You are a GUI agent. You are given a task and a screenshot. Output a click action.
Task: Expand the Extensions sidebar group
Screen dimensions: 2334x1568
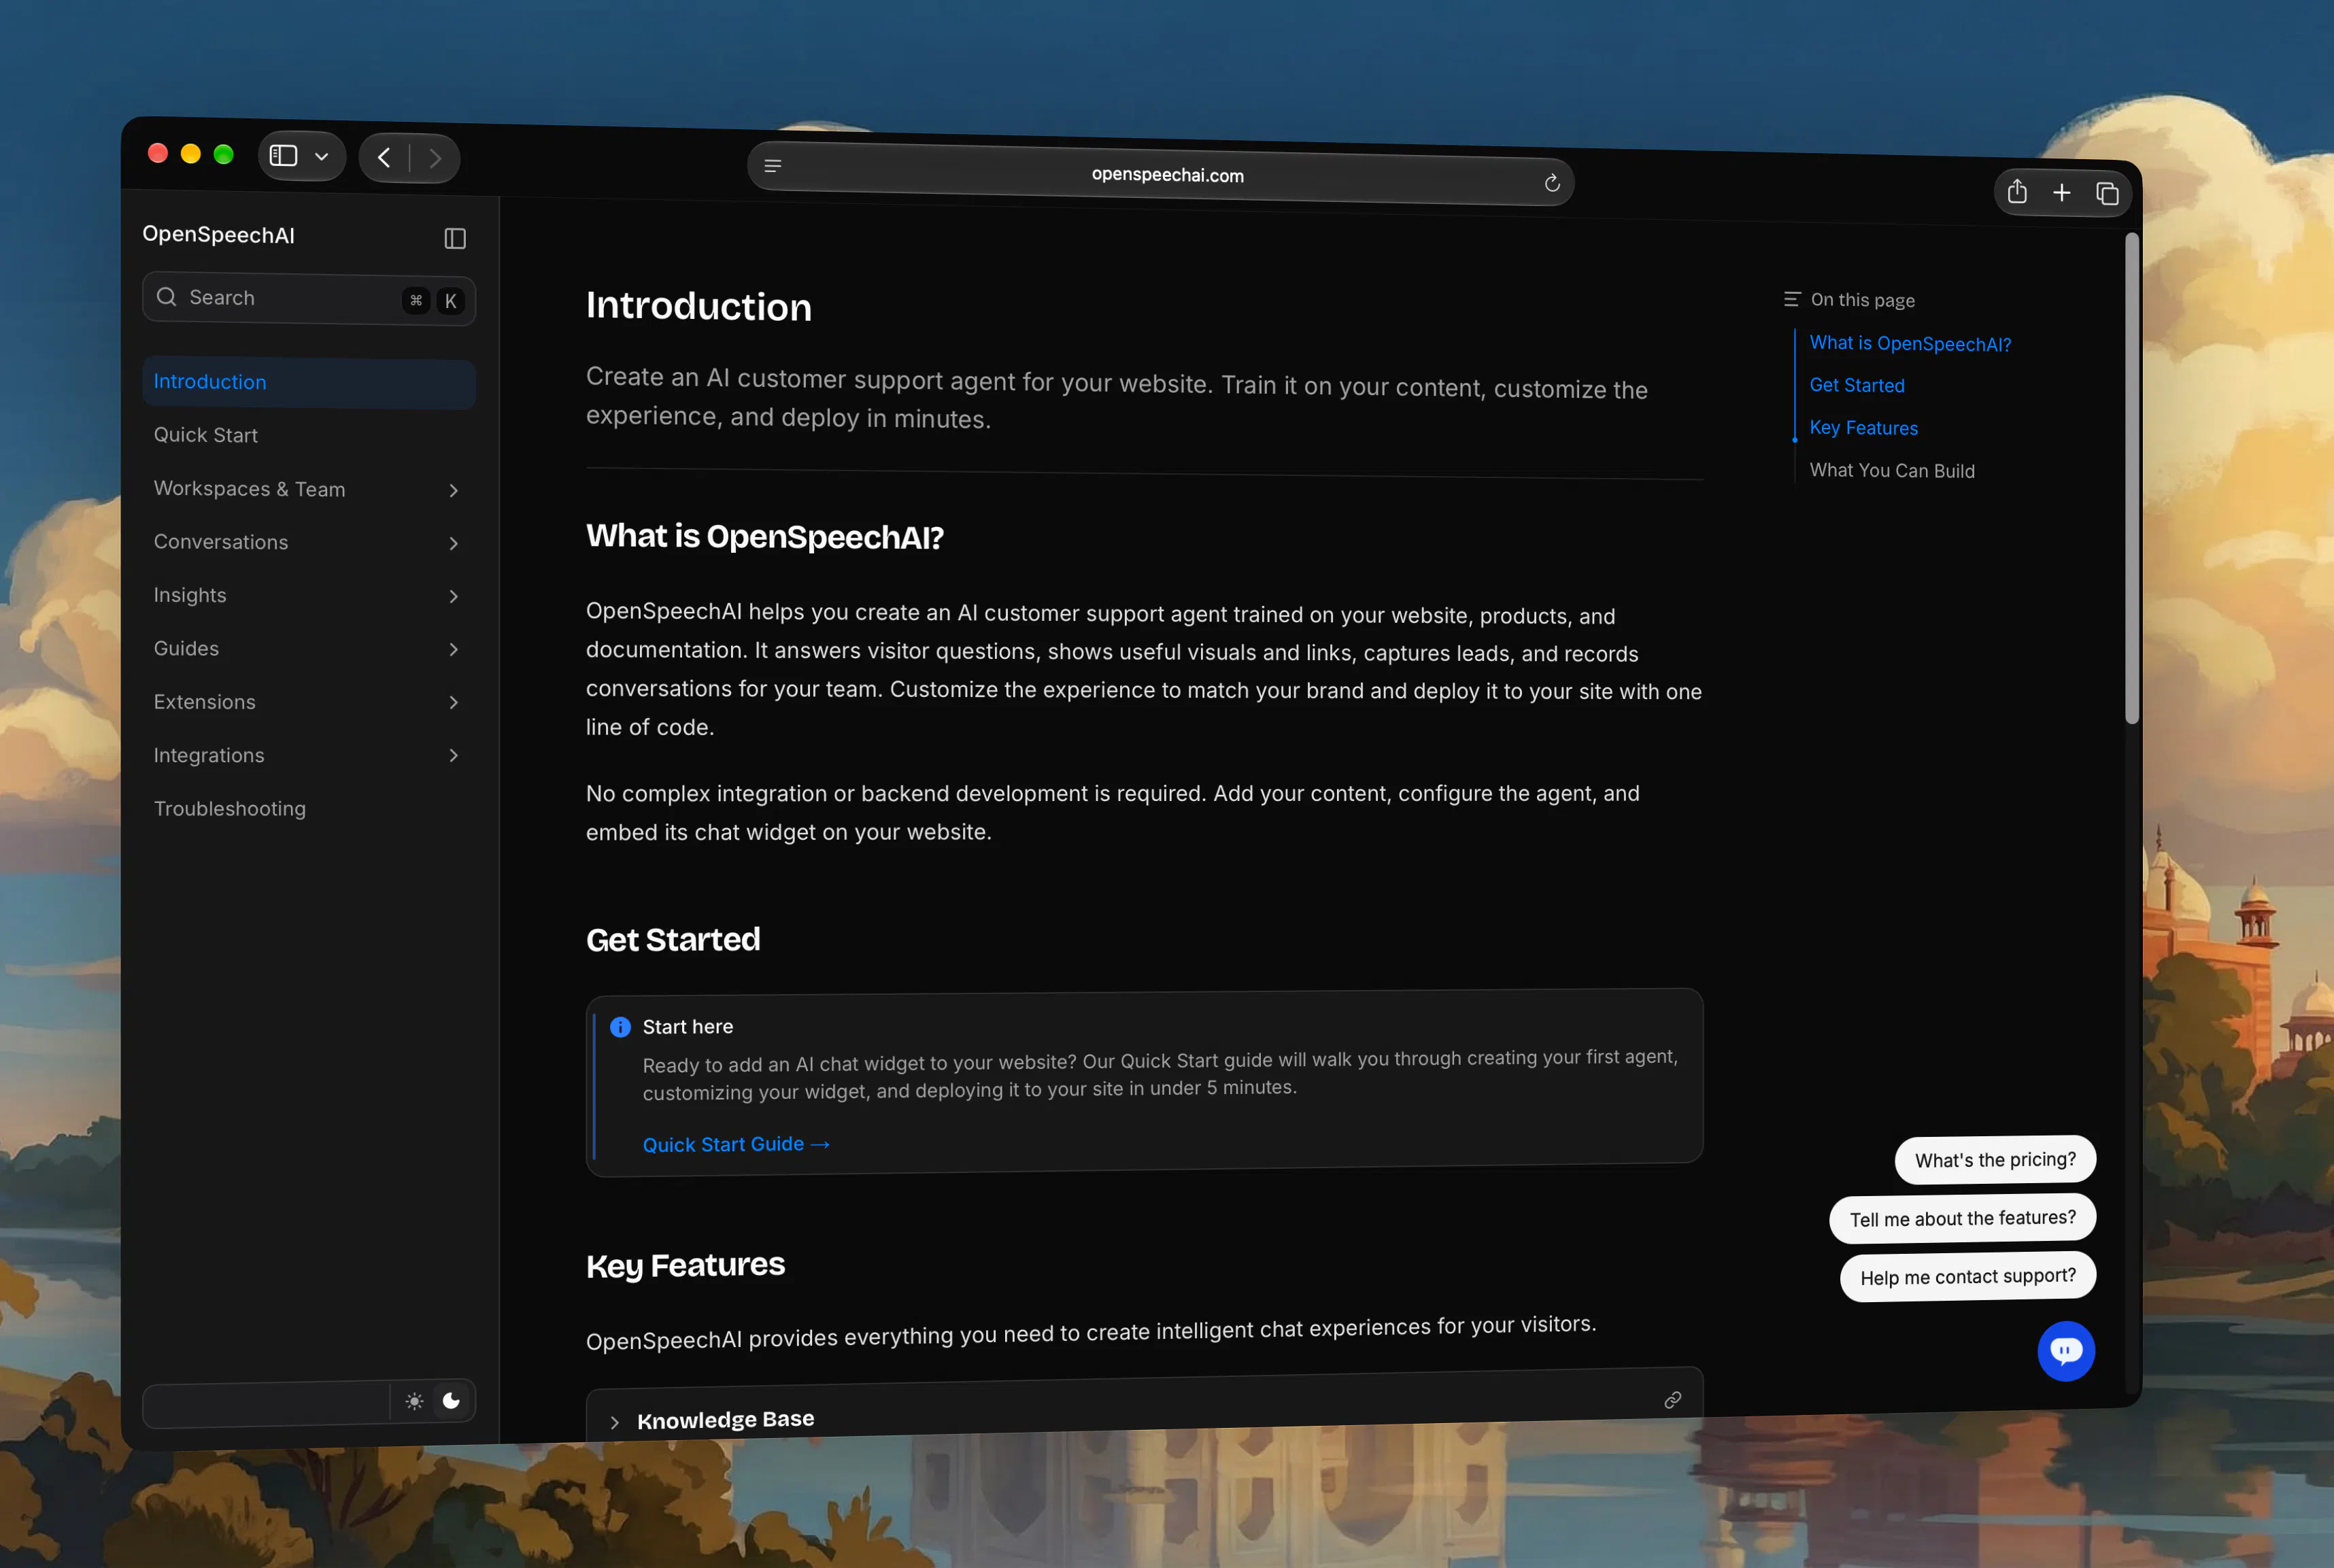[453, 702]
